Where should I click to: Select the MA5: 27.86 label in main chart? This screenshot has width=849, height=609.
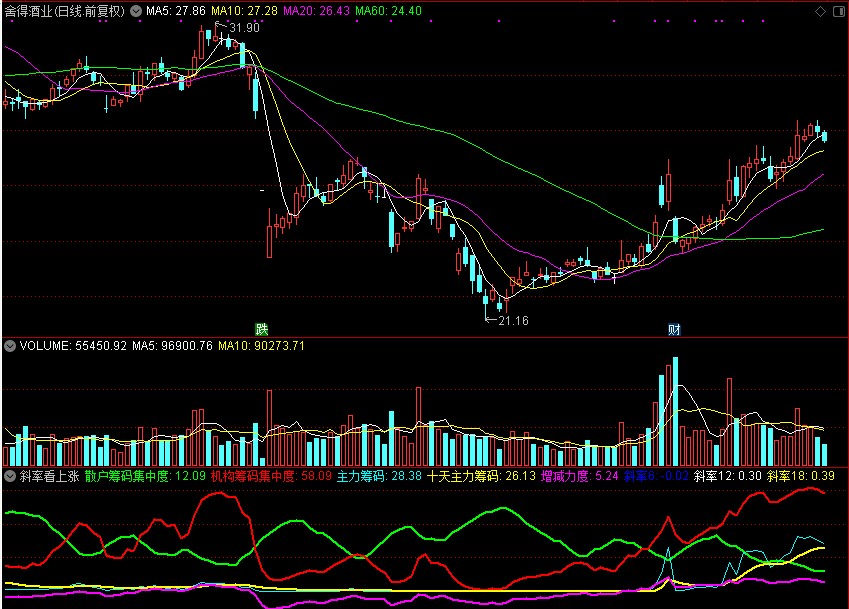point(176,11)
